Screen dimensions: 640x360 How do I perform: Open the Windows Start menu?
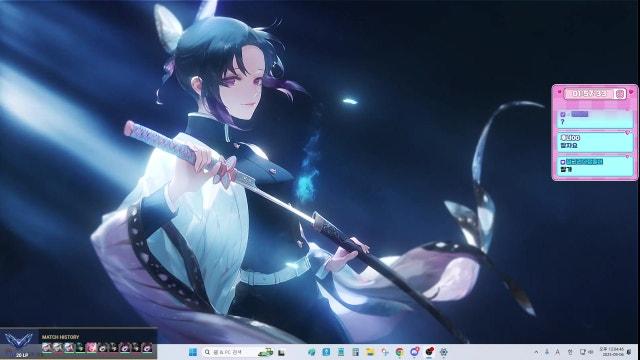click(193, 352)
